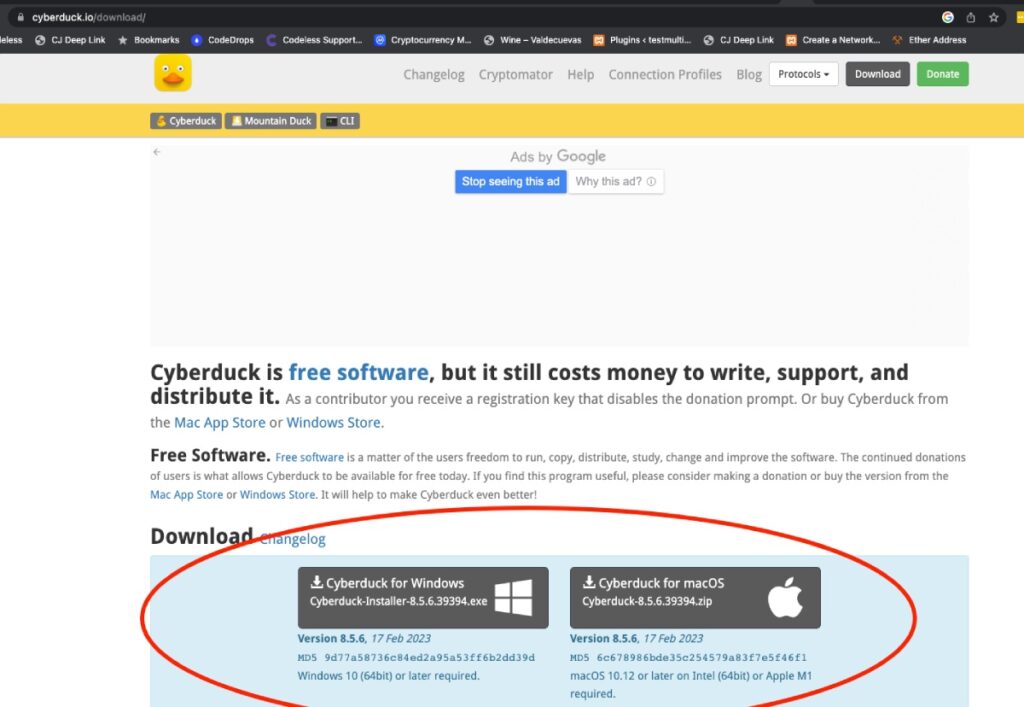Bookmark page with the star icon

coord(993,18)
